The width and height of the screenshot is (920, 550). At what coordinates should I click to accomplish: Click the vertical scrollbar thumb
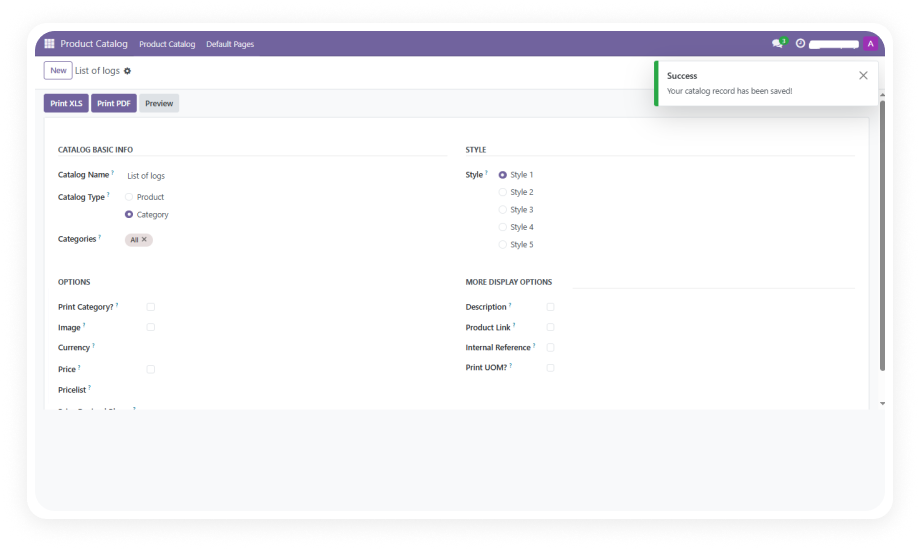[x=882, y=235]
